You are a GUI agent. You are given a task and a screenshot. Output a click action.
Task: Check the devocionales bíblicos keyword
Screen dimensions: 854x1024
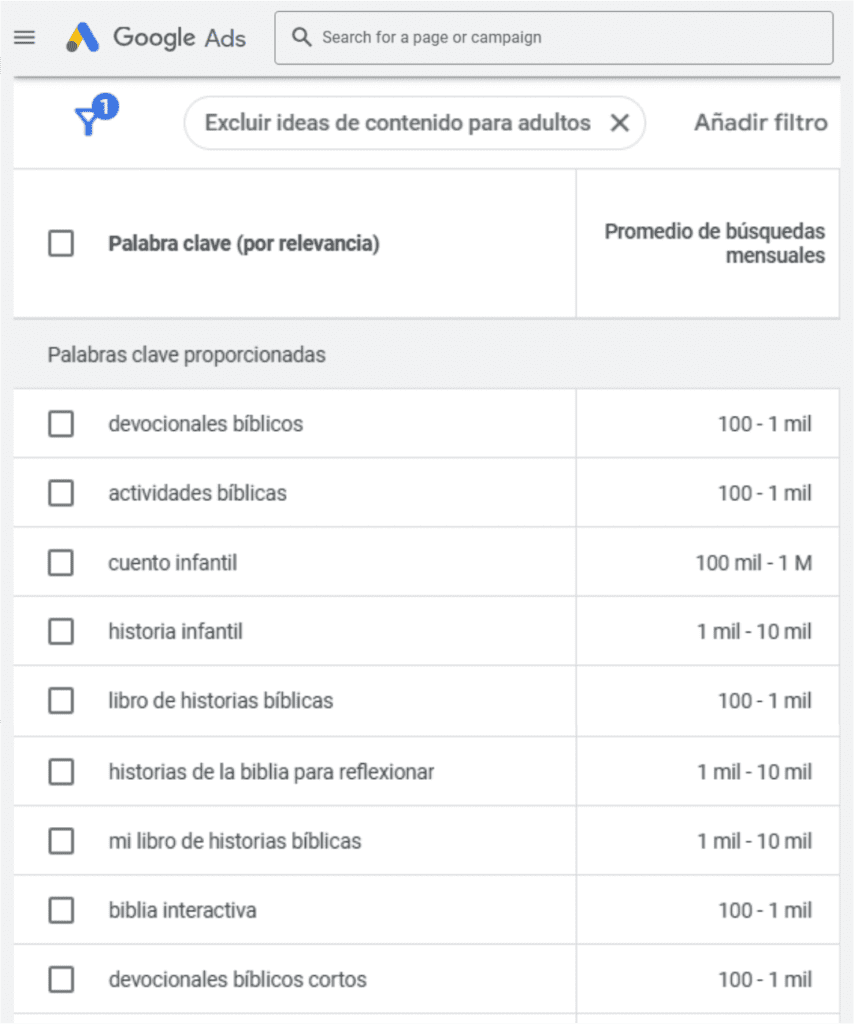pos(61,424)
